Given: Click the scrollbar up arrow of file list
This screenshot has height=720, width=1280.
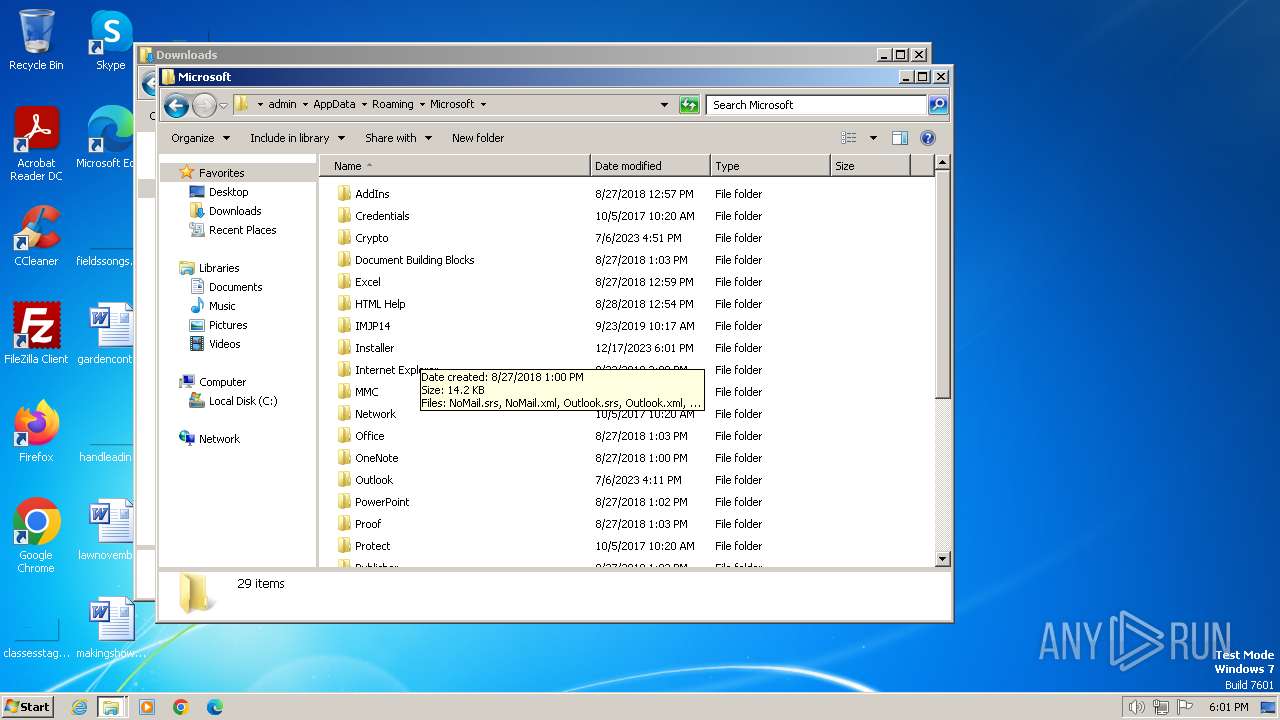Looking at the screenshot, I should pos(942,162).
